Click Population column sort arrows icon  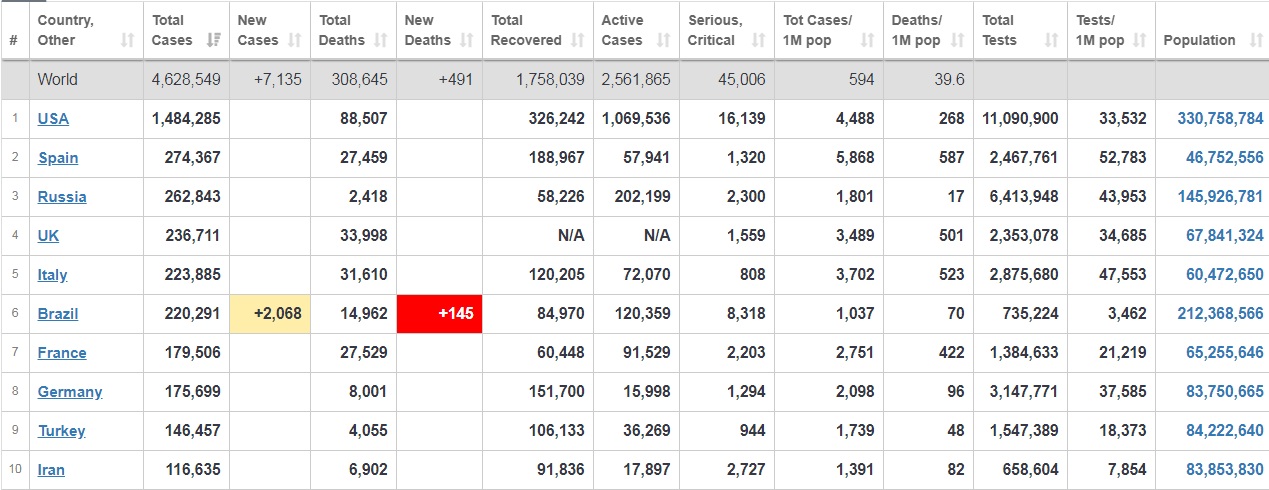(1255, 40)
